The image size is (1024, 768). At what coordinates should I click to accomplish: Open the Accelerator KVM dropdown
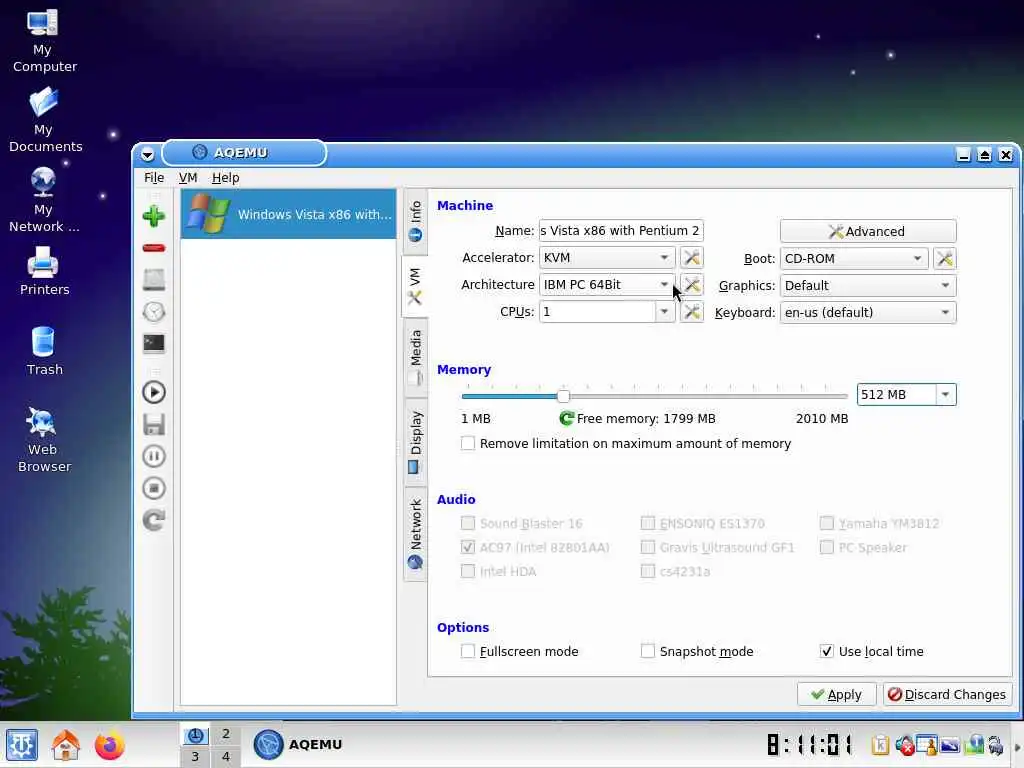pos(607,257)
